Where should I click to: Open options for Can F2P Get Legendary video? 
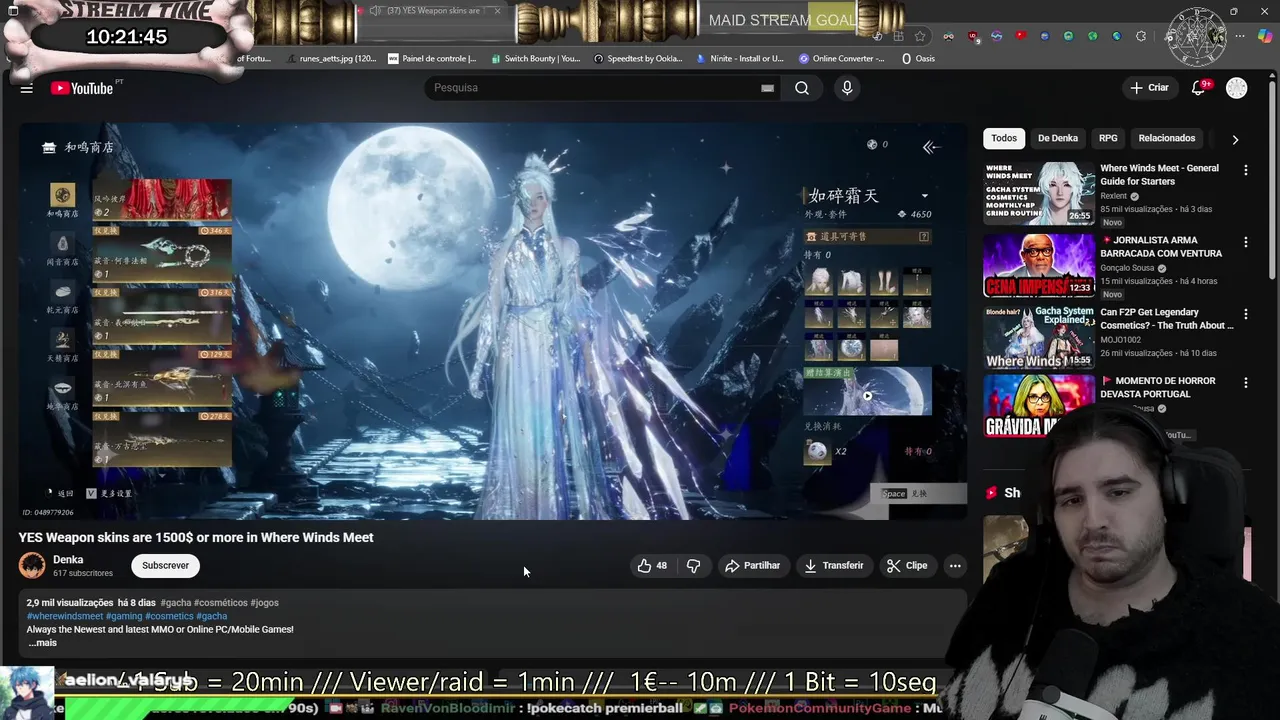tap(1246, 314)
